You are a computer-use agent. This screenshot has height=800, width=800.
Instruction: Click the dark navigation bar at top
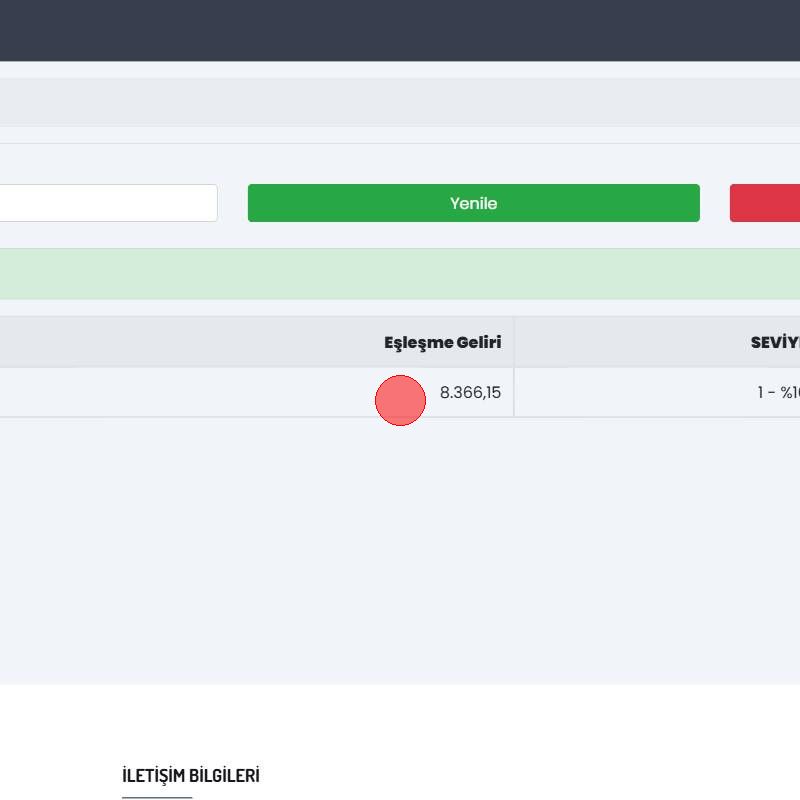point(400,30)
